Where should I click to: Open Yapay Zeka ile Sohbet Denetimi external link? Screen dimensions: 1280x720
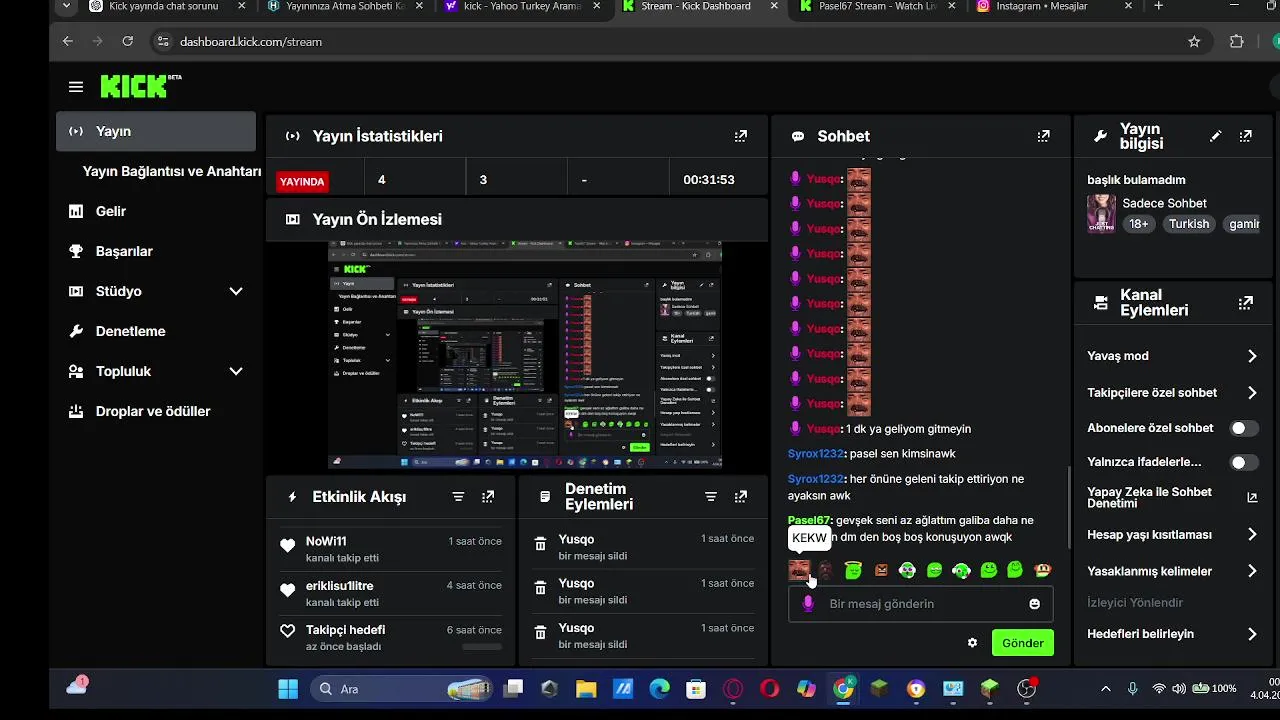[x=1252, y=497]
